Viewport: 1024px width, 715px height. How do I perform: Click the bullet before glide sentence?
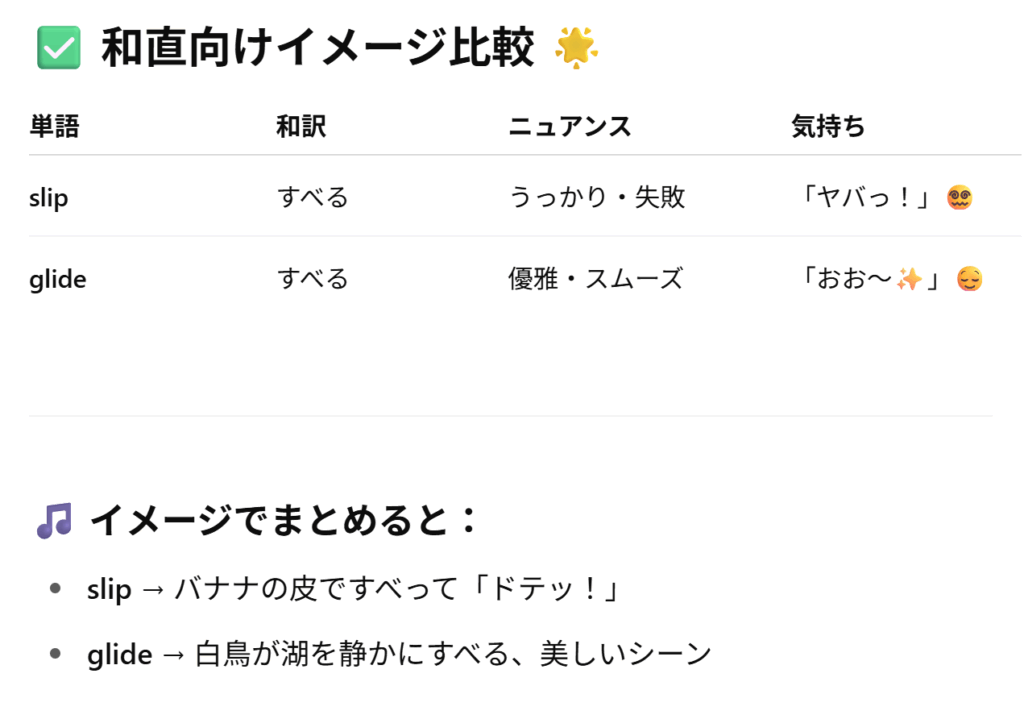click(56, 653)
